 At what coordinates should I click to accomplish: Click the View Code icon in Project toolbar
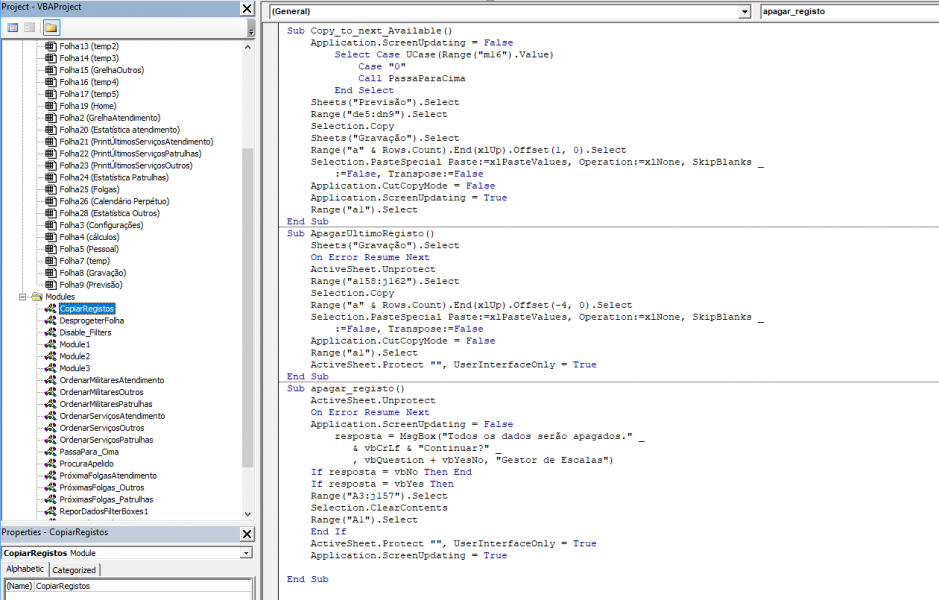(13, 27)
